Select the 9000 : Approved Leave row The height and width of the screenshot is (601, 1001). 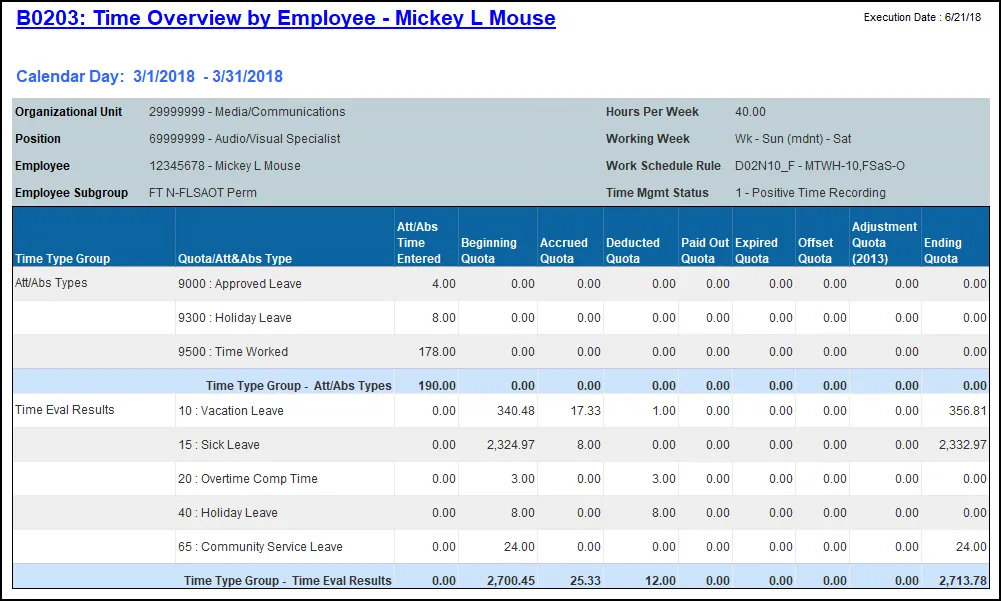[x=239, y=284]
